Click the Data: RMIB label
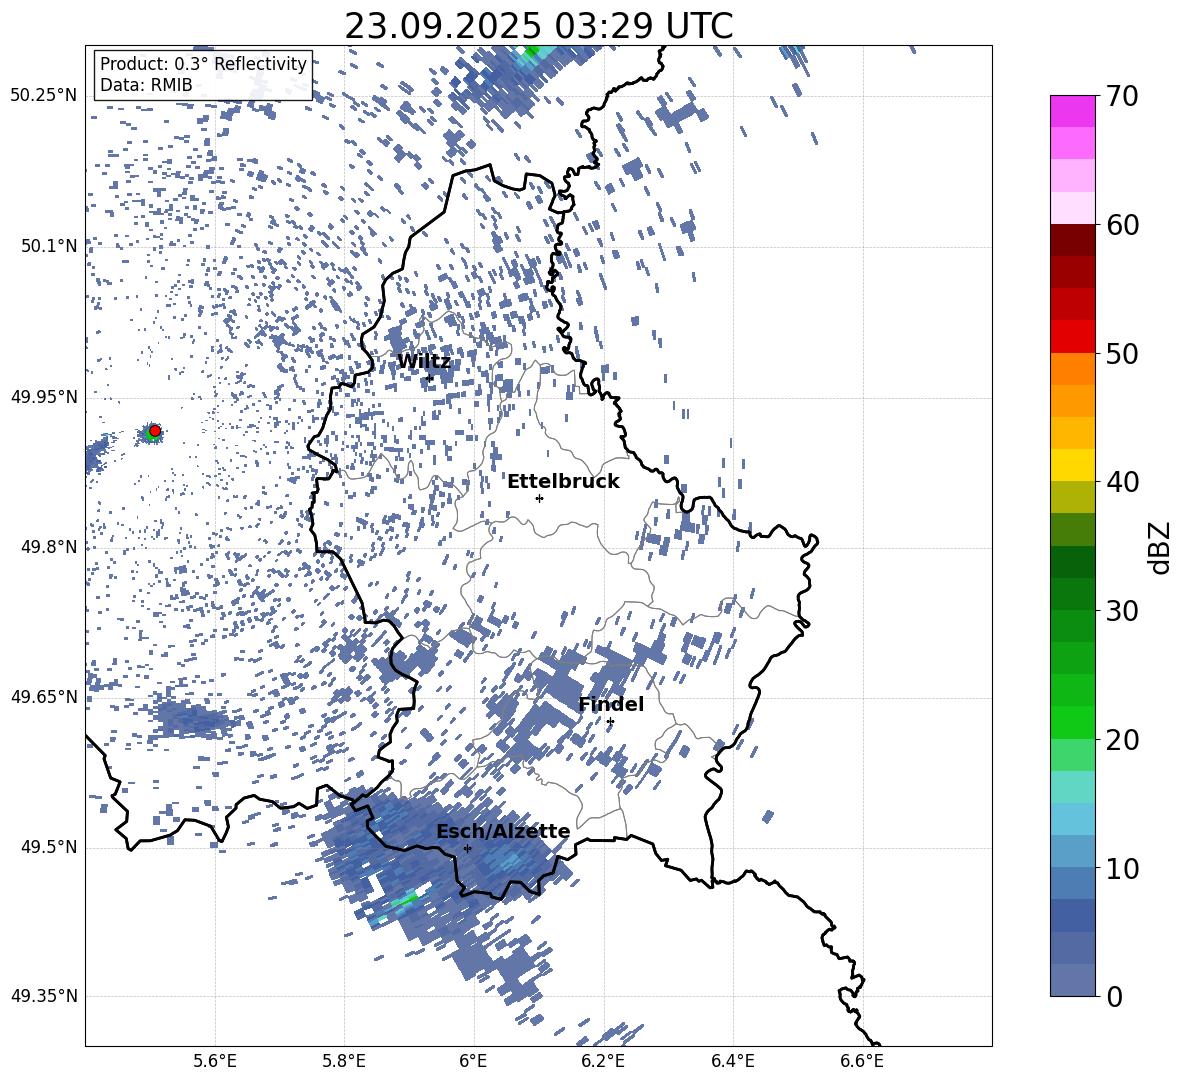This screenshot has height=1081, width=1184. [146, 85]
